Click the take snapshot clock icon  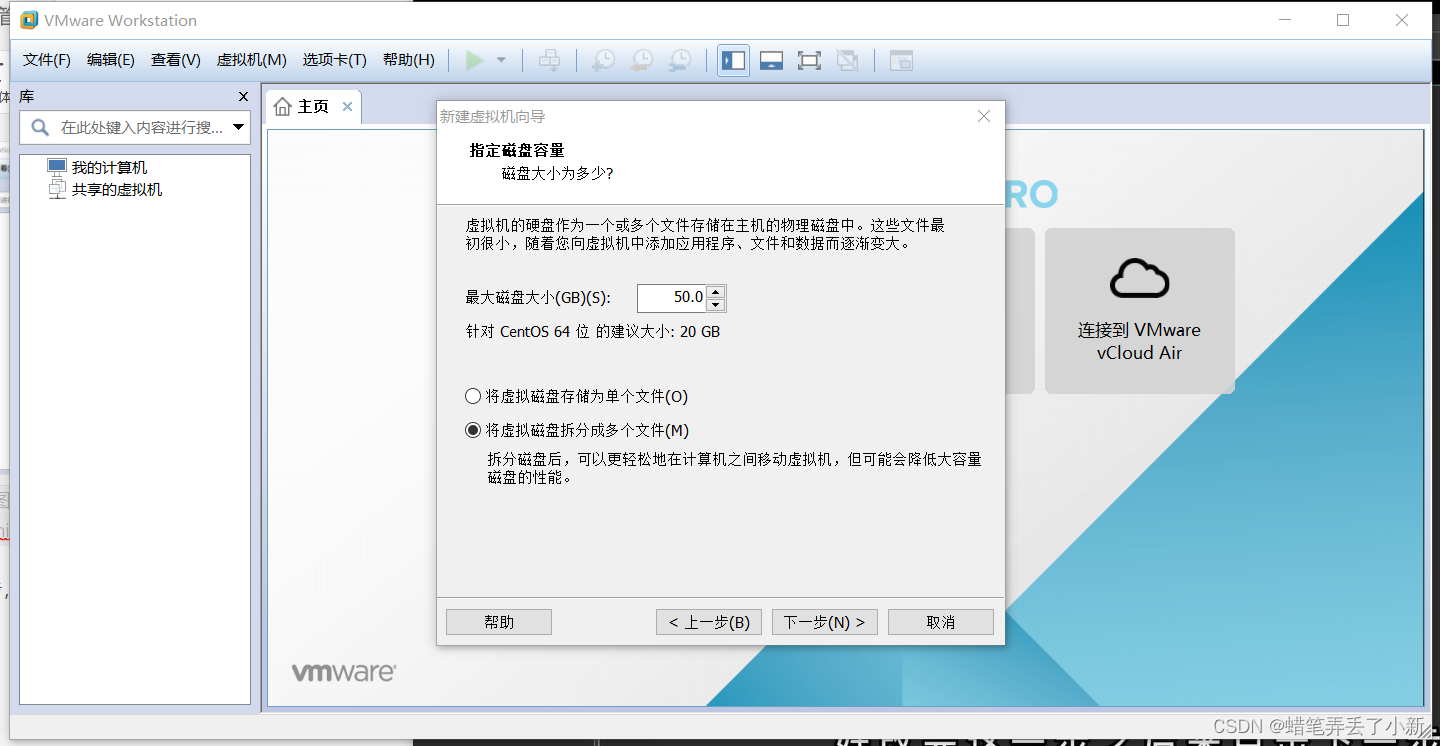603,61
